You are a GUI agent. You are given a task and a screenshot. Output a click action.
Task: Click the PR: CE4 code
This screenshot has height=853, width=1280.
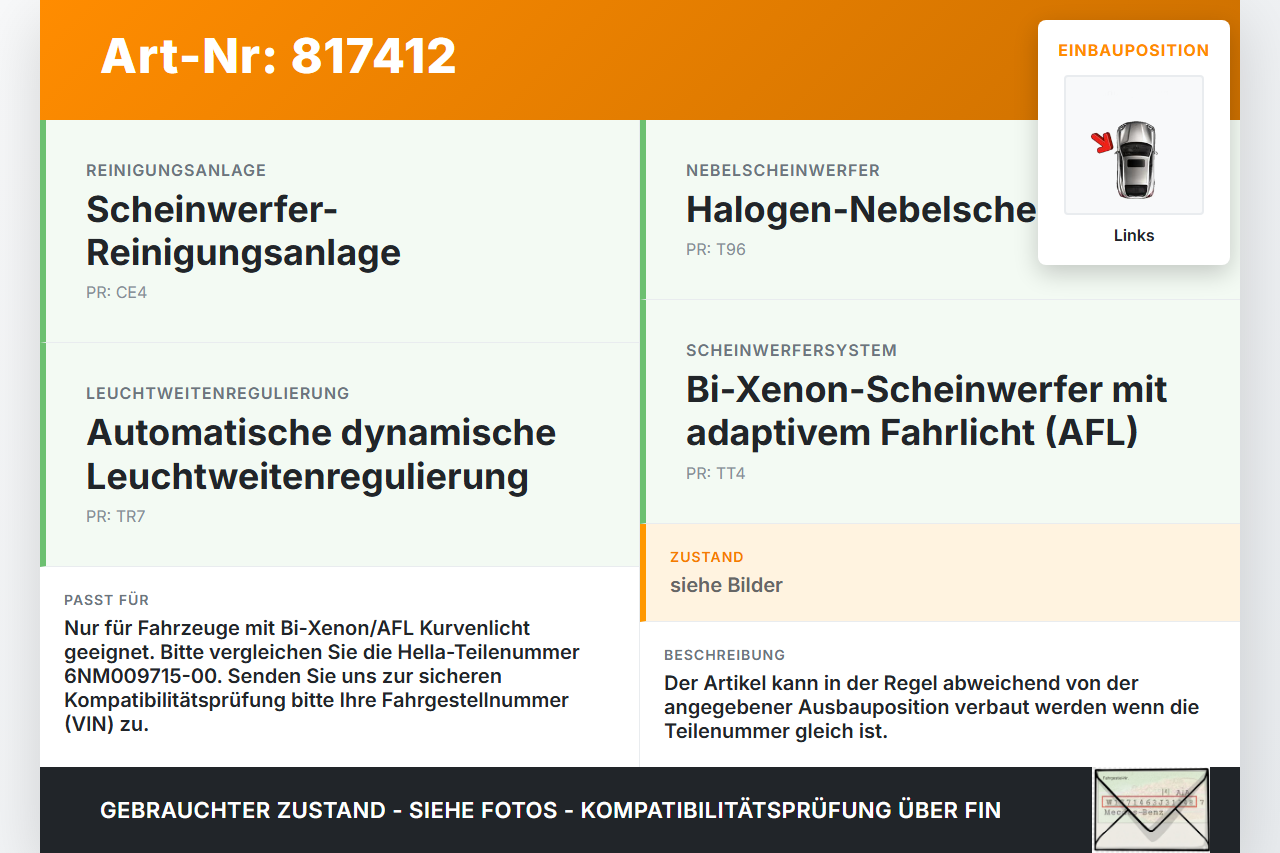point(117,293)
